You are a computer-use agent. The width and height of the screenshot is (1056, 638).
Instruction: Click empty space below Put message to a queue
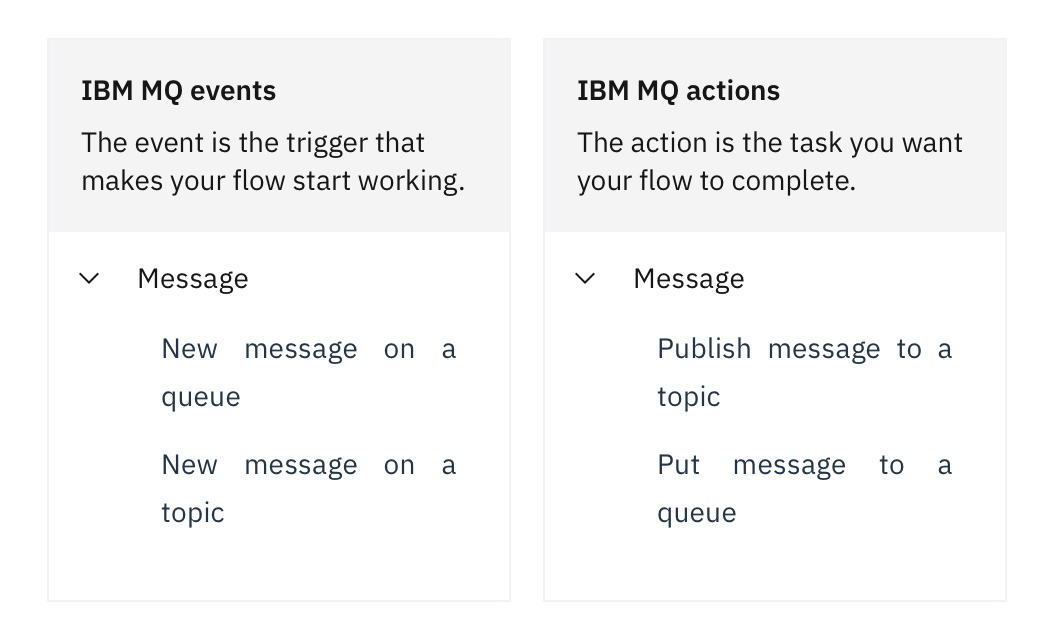coord(775,566)
